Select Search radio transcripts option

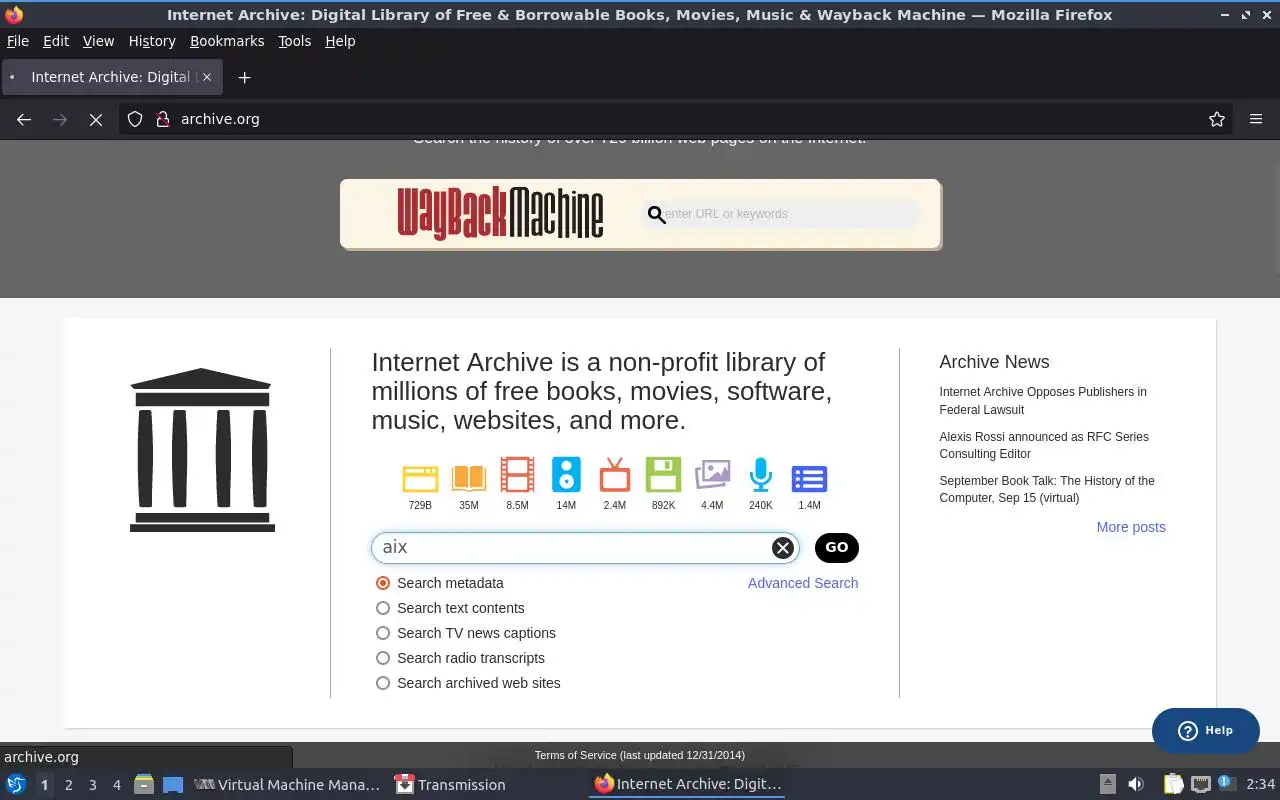(x=383, y=658)
